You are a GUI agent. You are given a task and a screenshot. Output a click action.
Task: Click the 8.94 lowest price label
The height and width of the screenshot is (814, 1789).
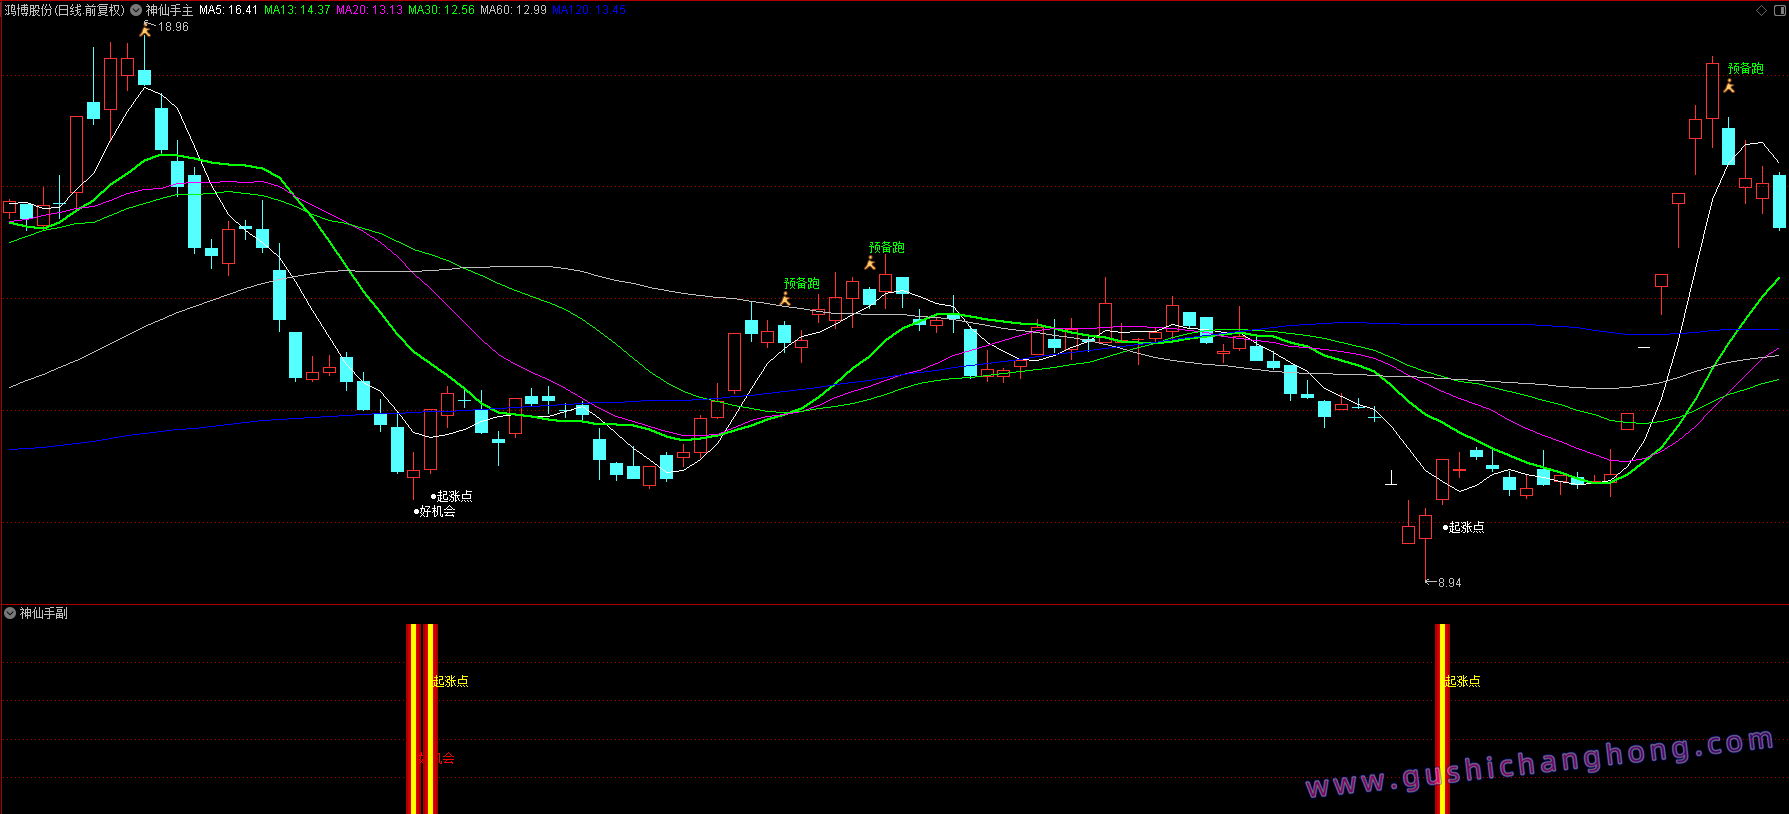click(x=1449, y=583)
